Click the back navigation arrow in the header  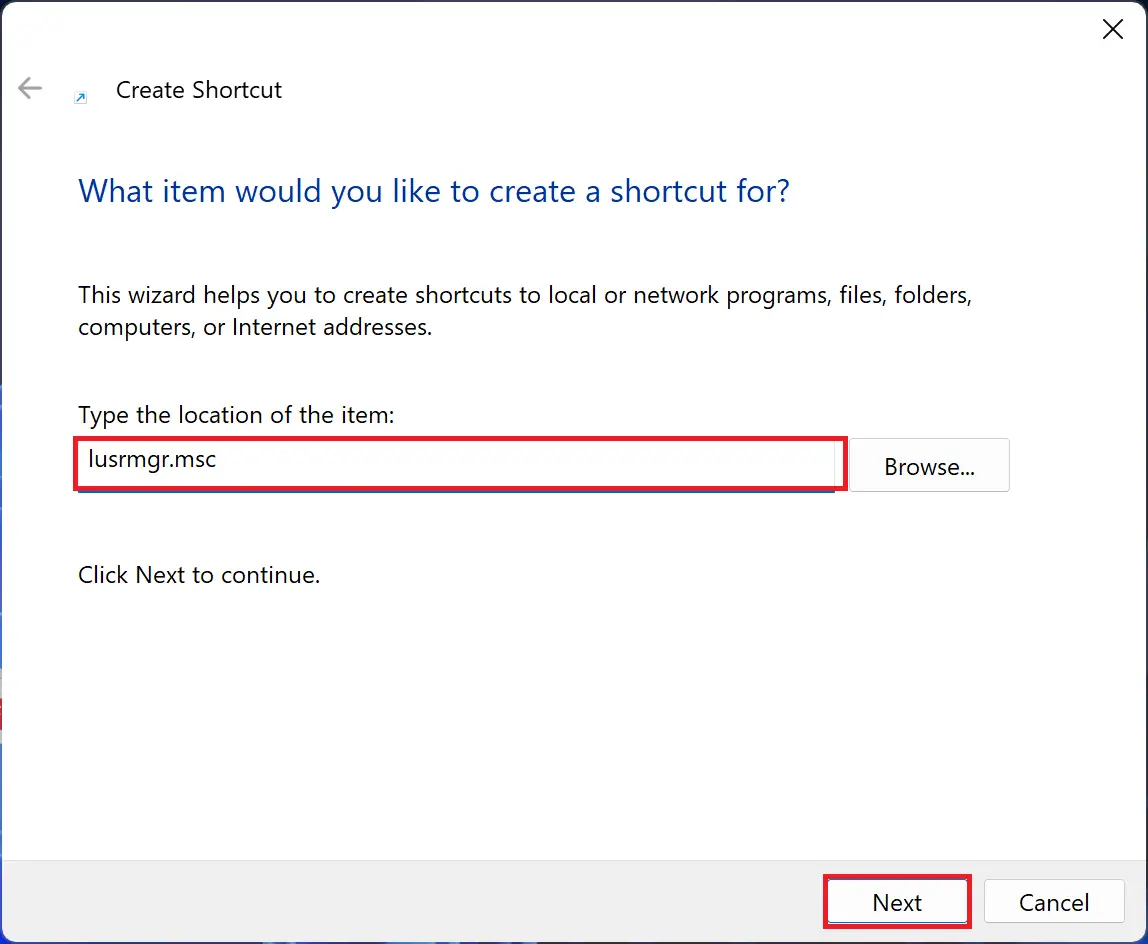click(x=29, y=88)
